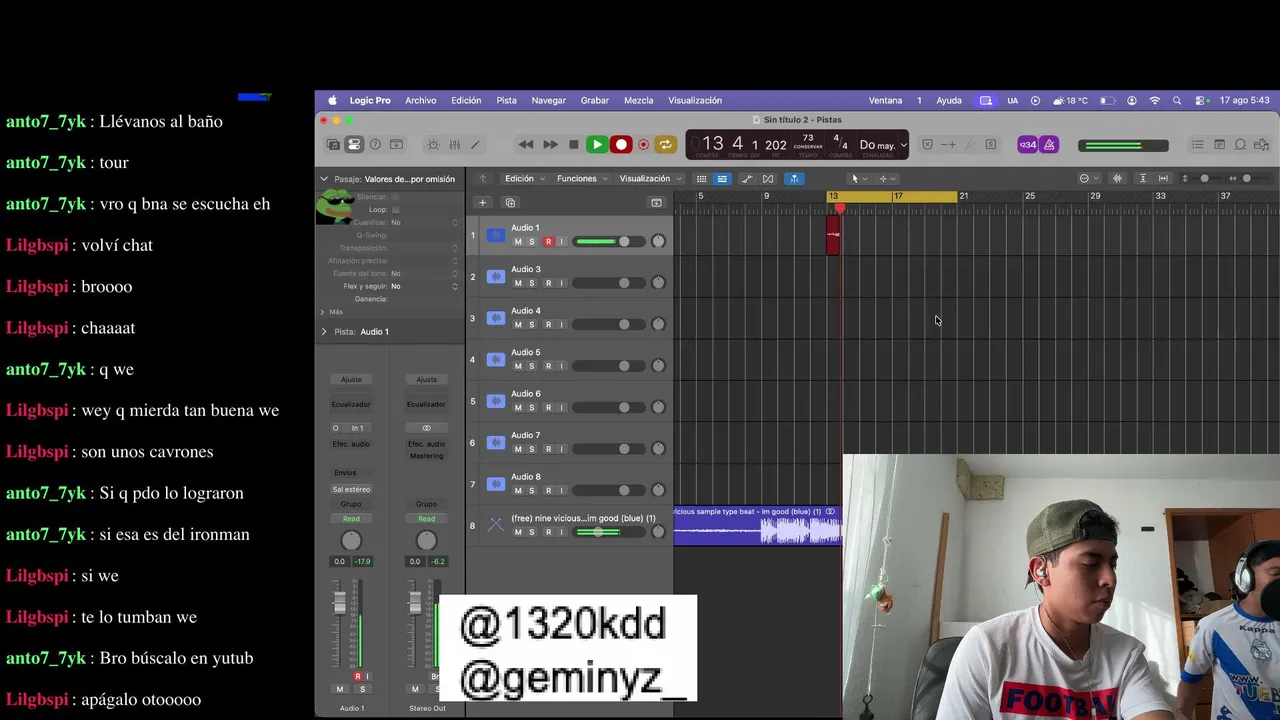Open the Visualización dropdown in tracks toolbar
The height and width of the screenshot is (720, 1280).
tap(649, 179)
